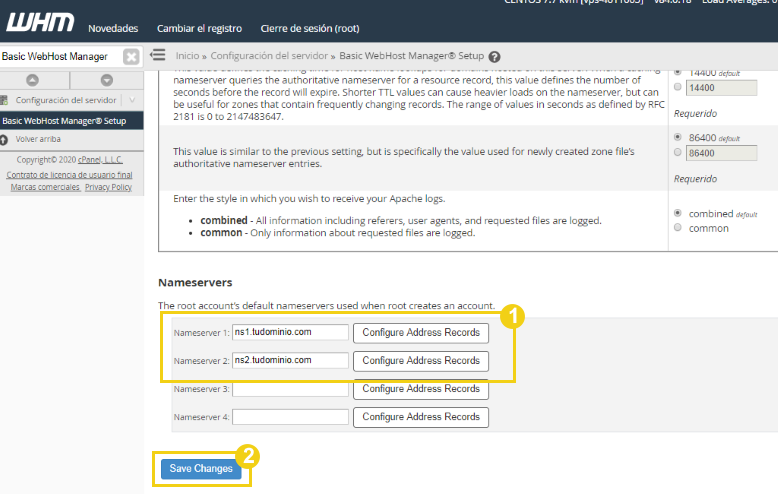This screenshot has height=494, width=778.
Task: Select the common log style radio button
Action: (x=678, y=227)
